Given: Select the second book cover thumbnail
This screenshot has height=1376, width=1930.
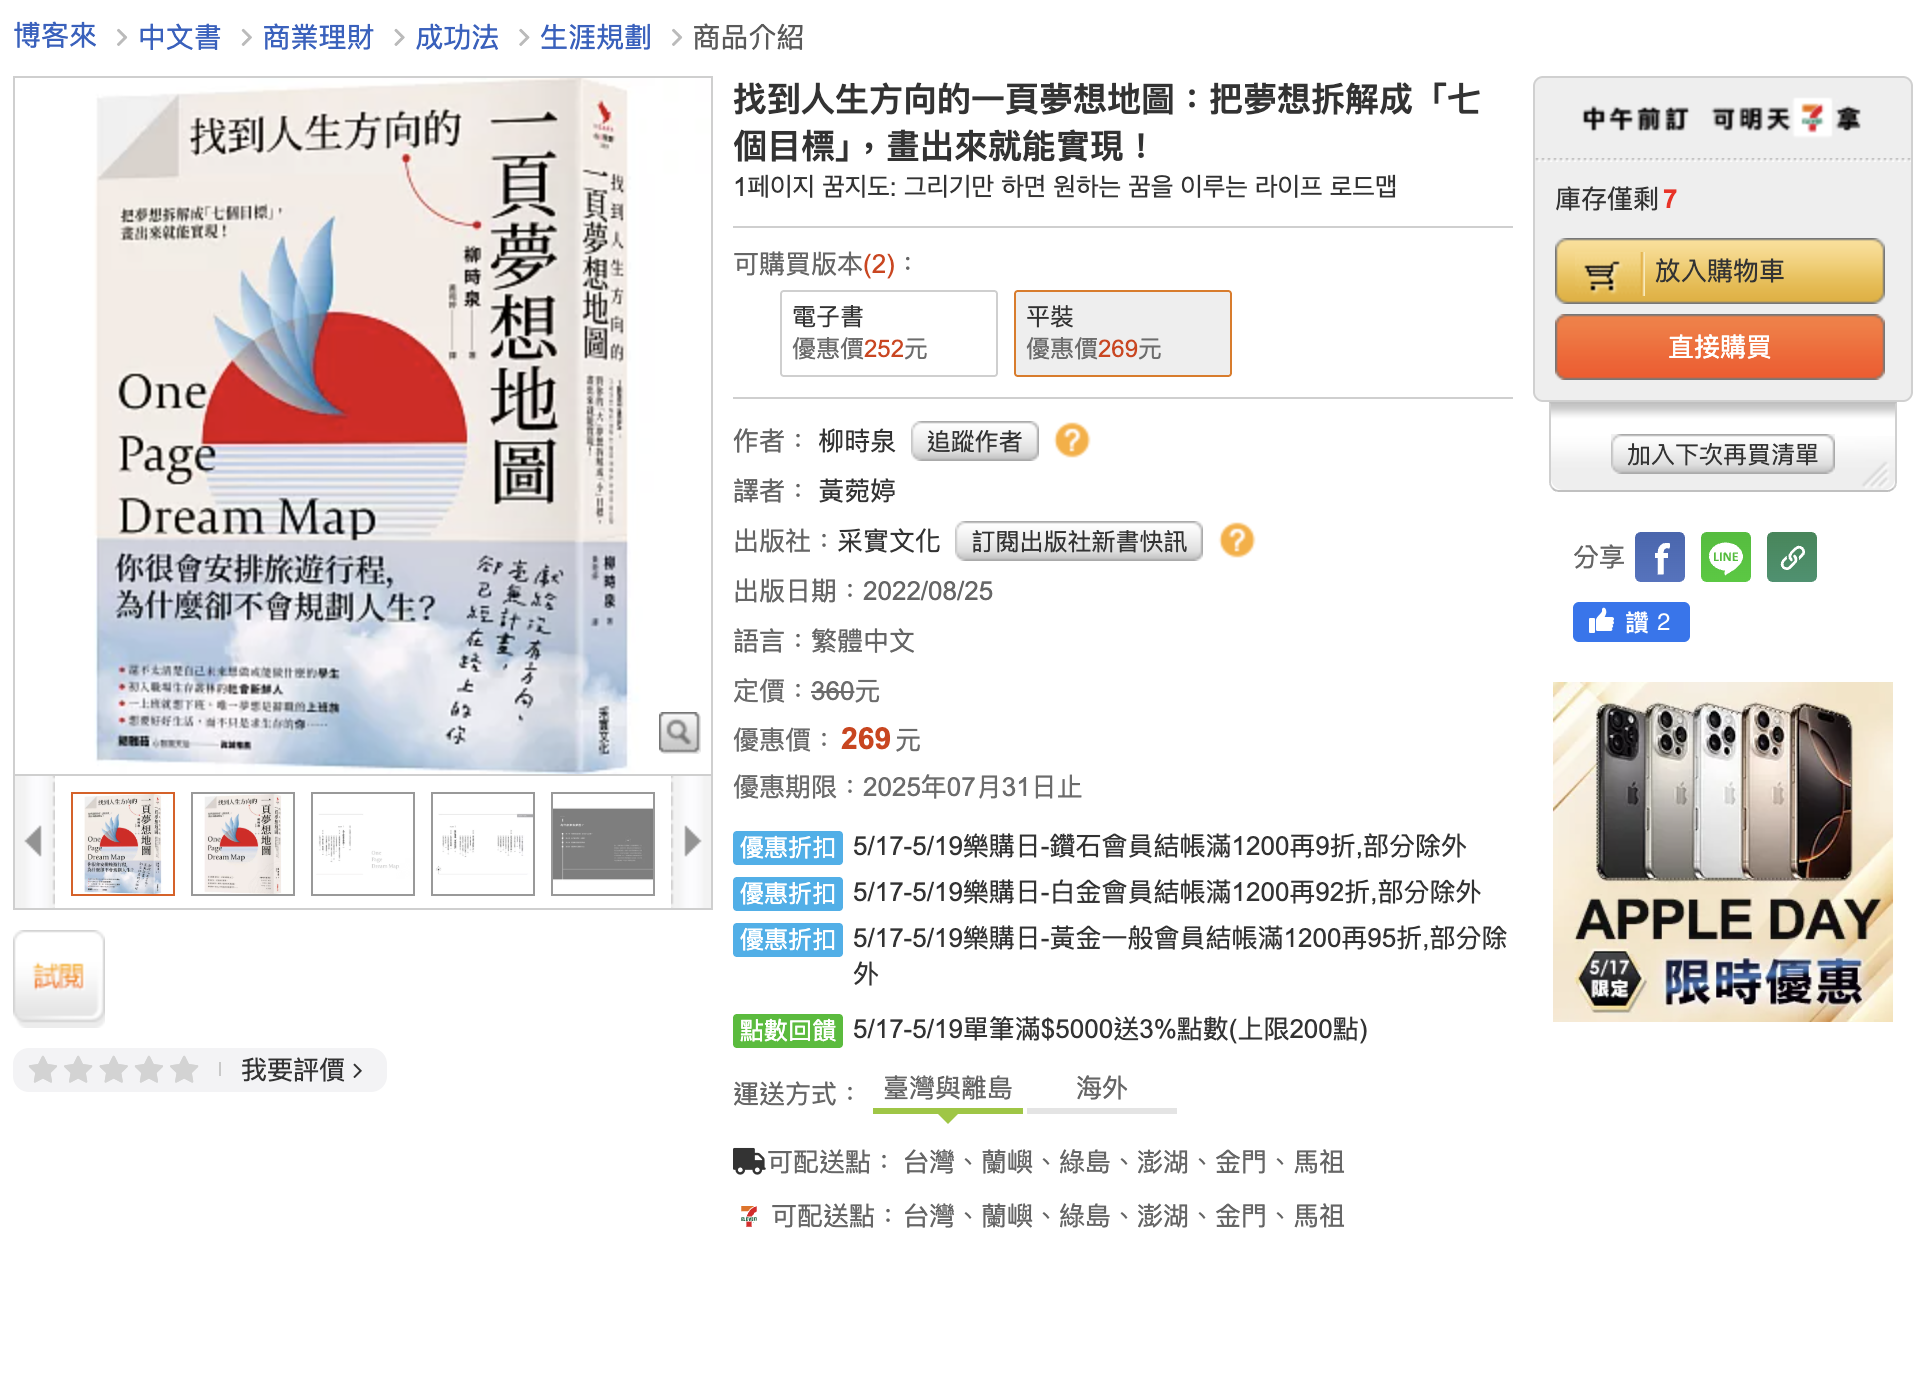Looking at the screenshot, I should (x=243, y=843).
